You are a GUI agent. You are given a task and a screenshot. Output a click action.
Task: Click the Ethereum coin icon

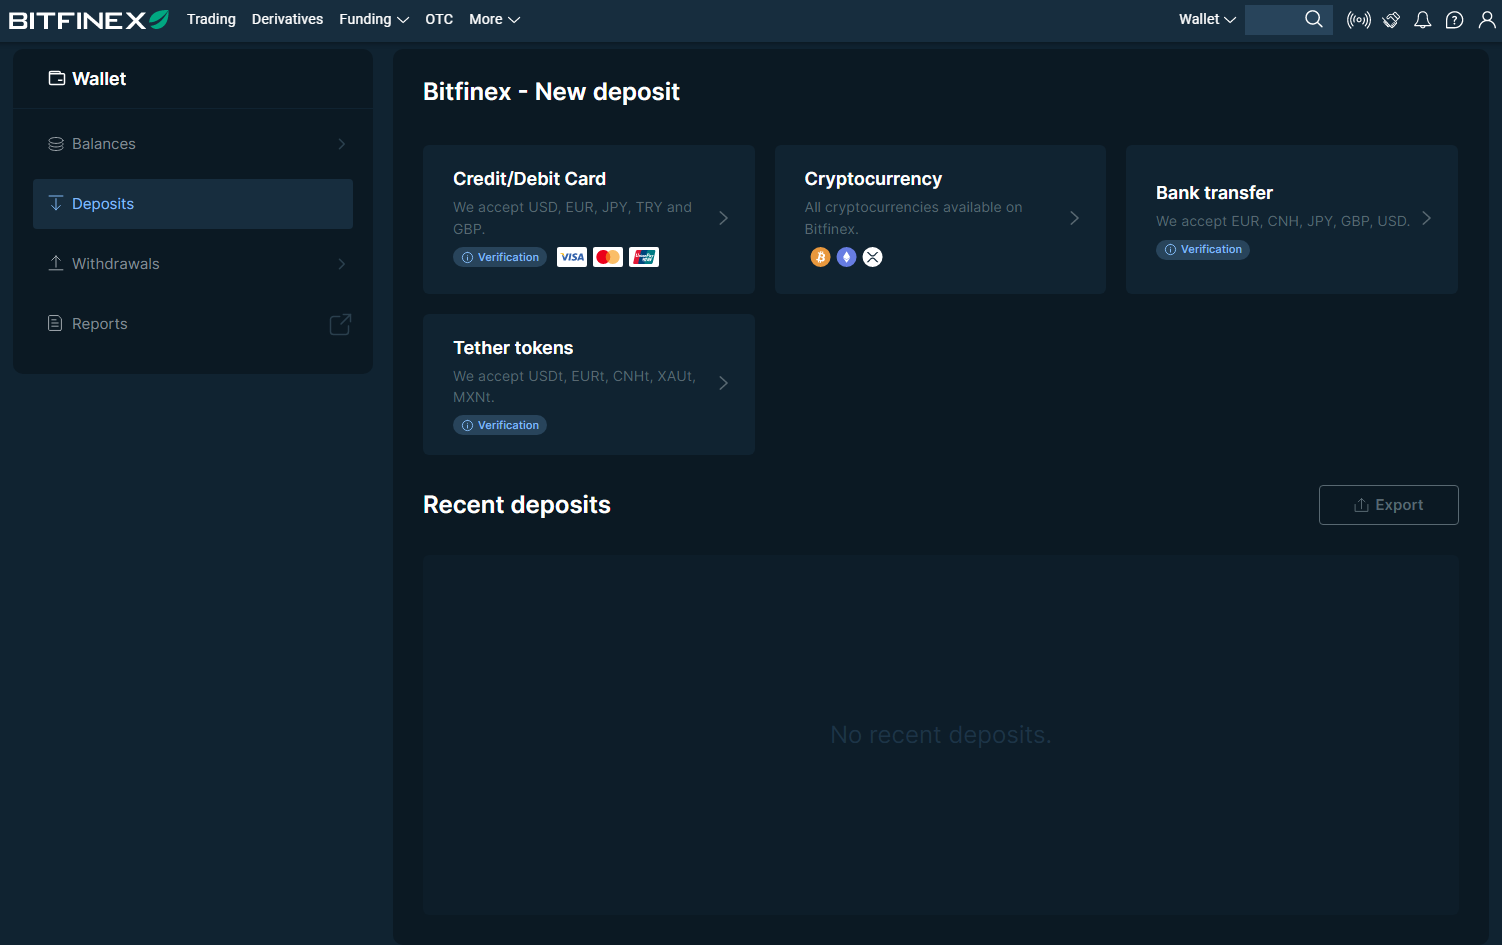coord(847,257)
